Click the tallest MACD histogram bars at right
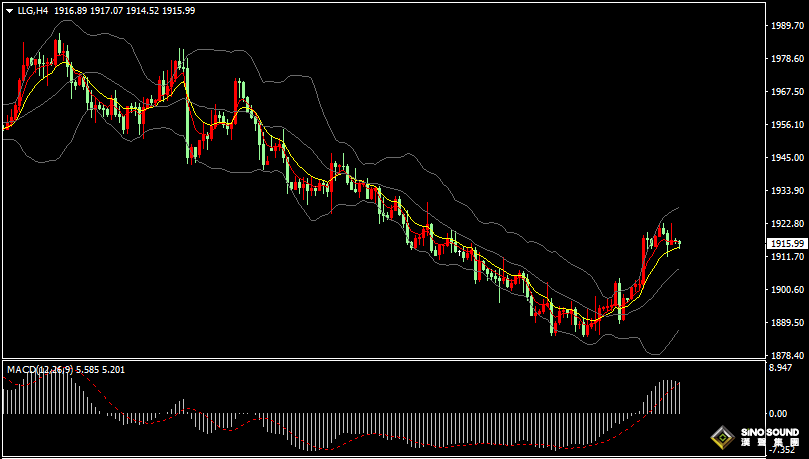 coord(667,396)
